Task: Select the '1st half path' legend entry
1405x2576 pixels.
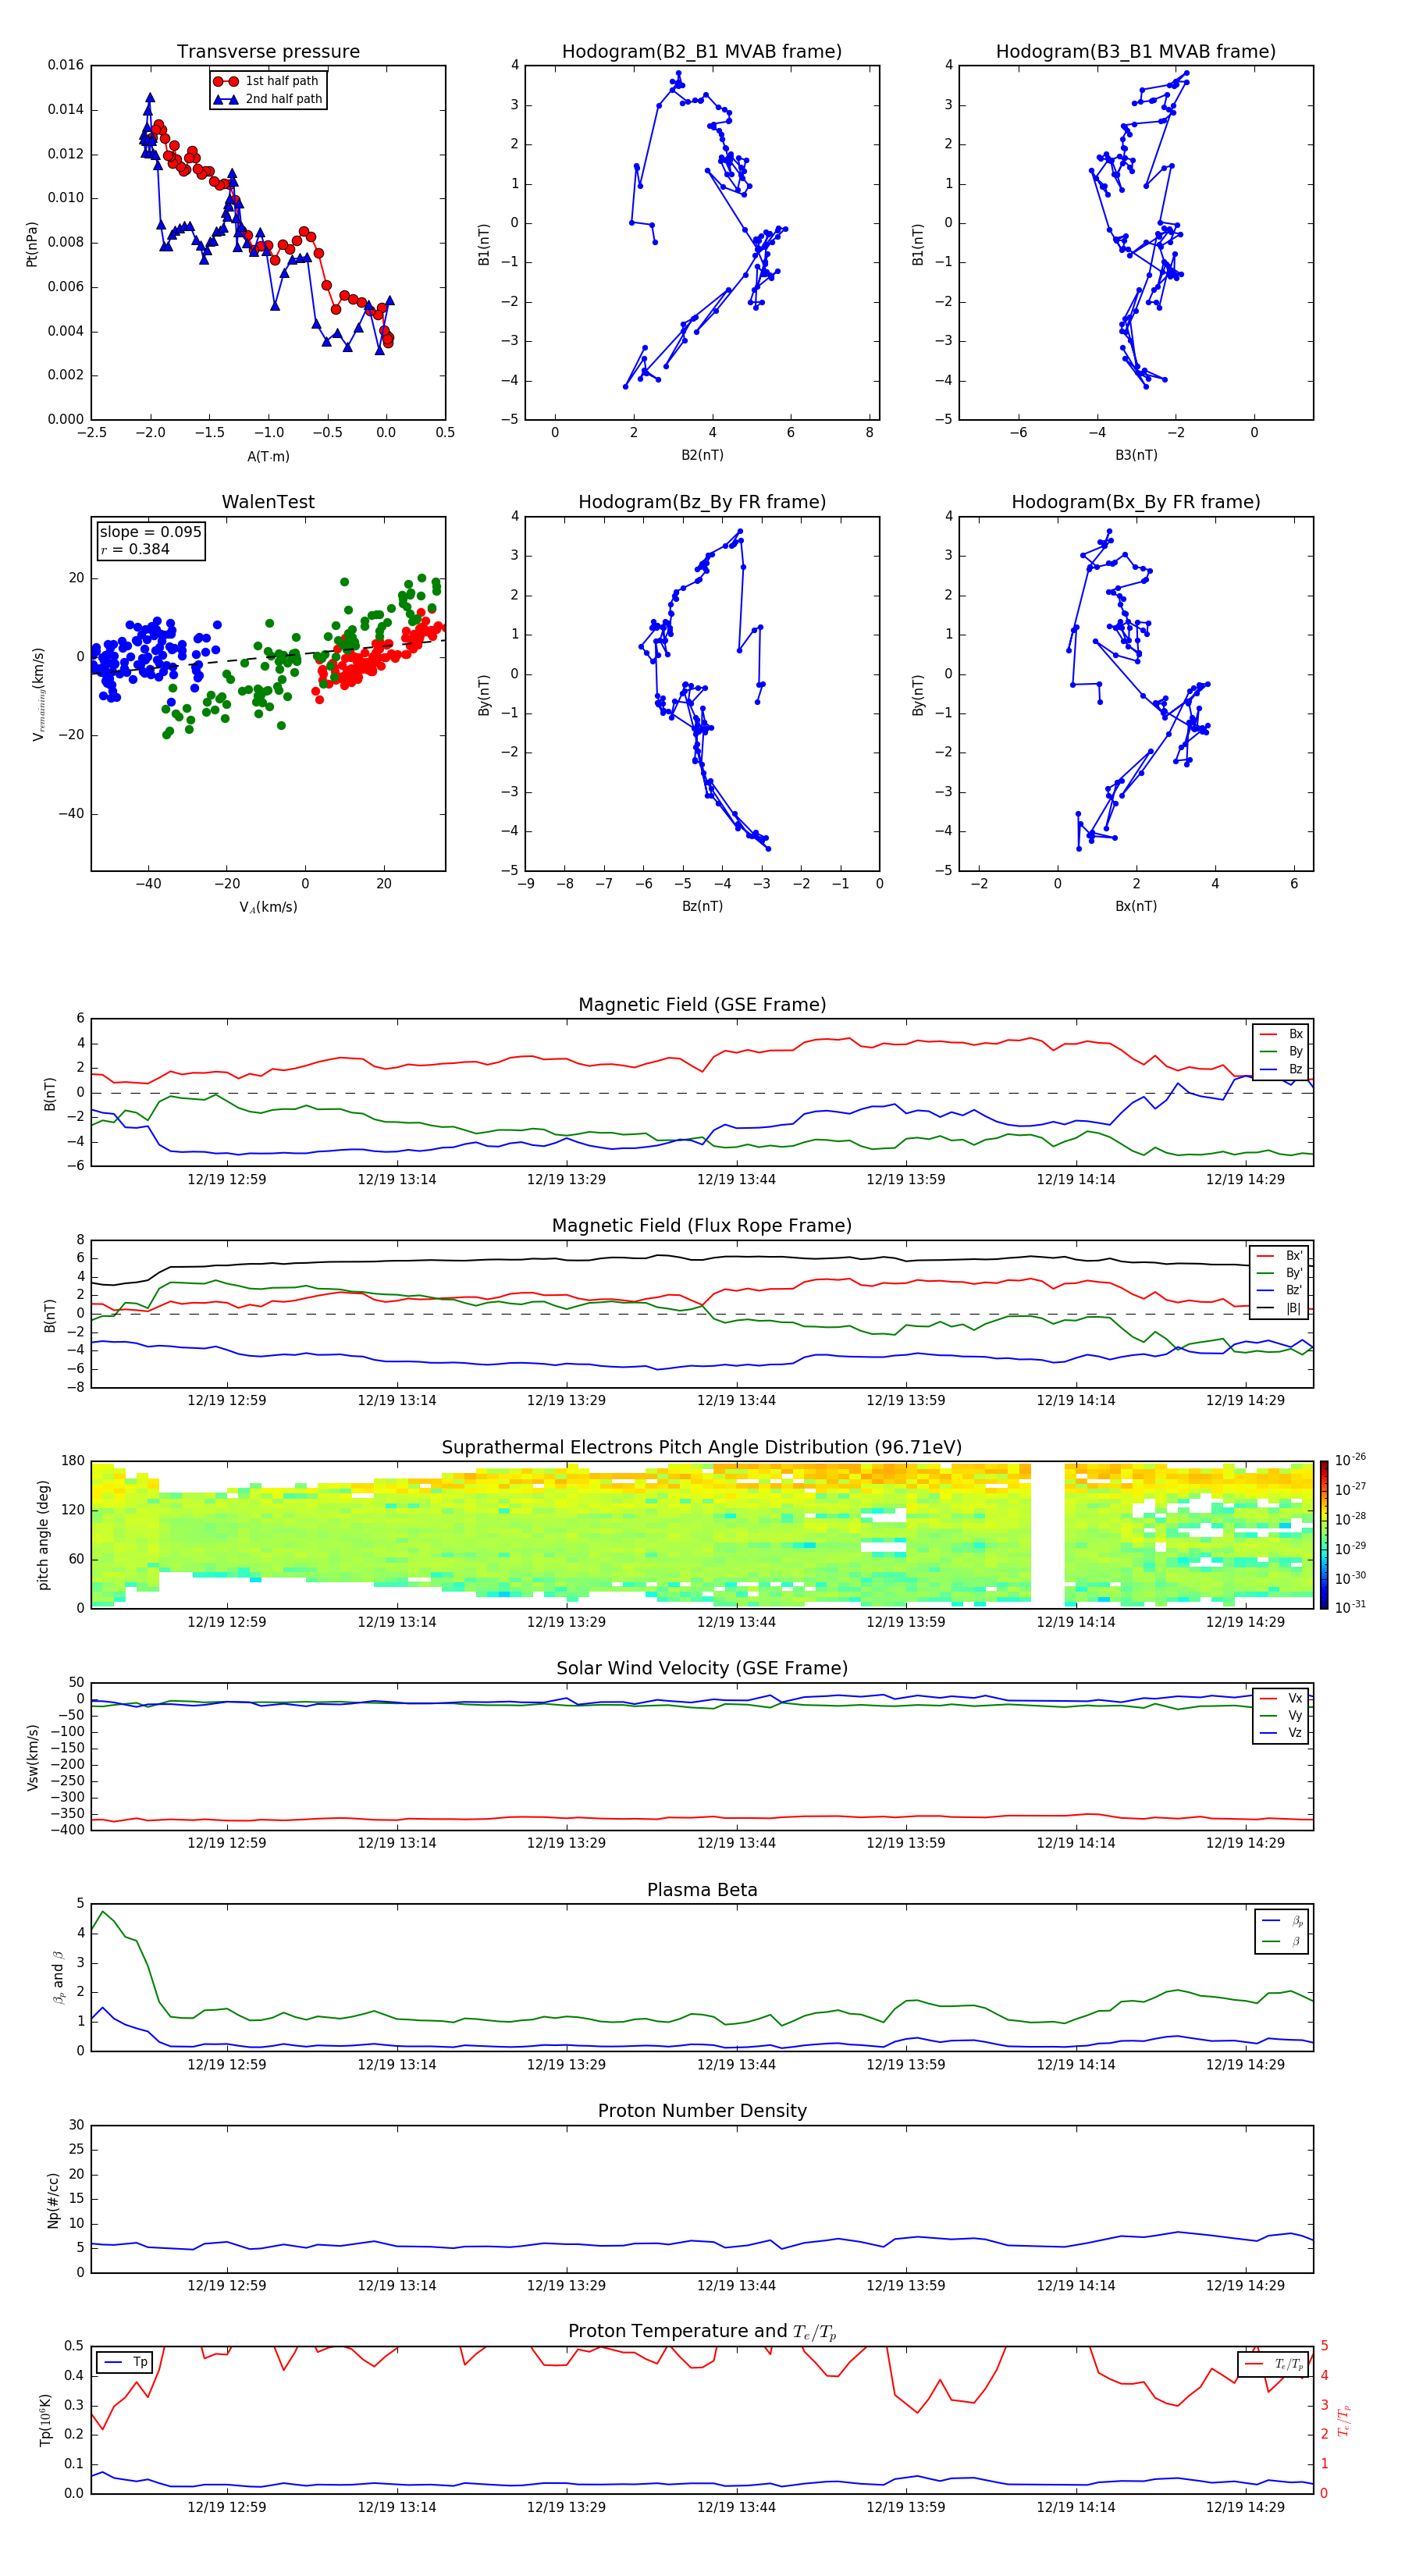Action: click(x=267, y=81)
